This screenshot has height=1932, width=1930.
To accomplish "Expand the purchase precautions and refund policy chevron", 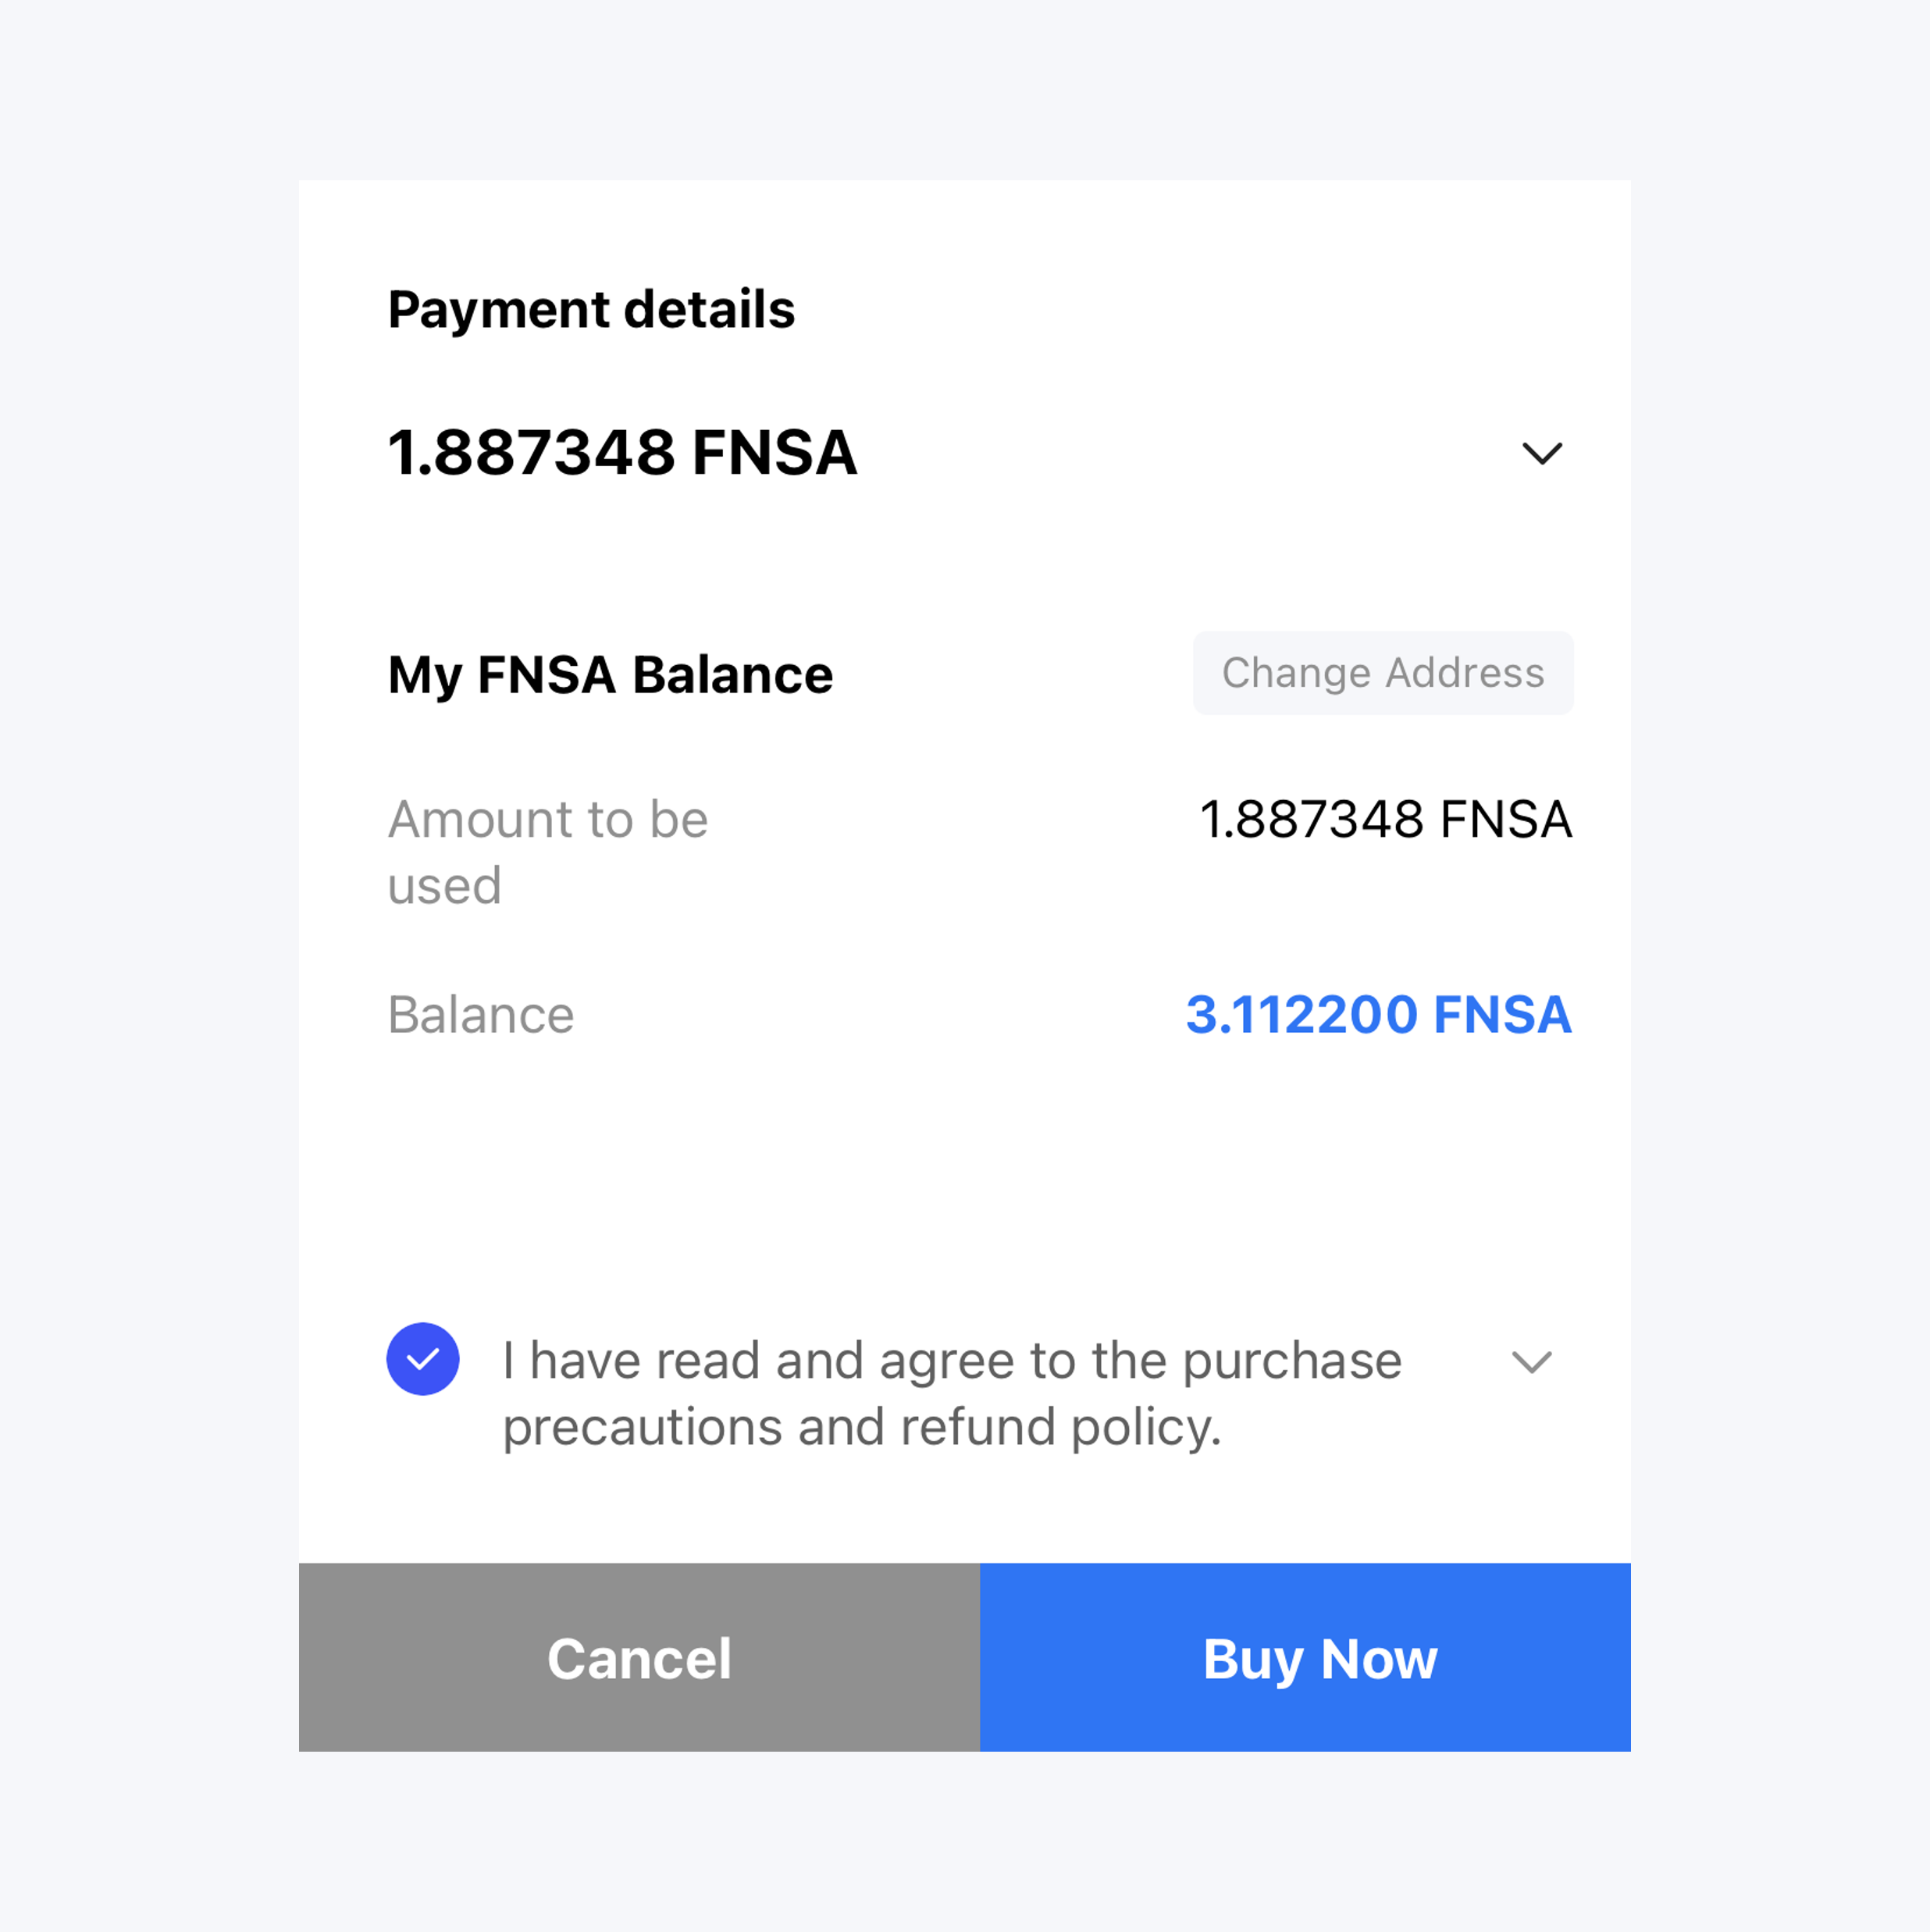I will (x=1531, y=1361).
